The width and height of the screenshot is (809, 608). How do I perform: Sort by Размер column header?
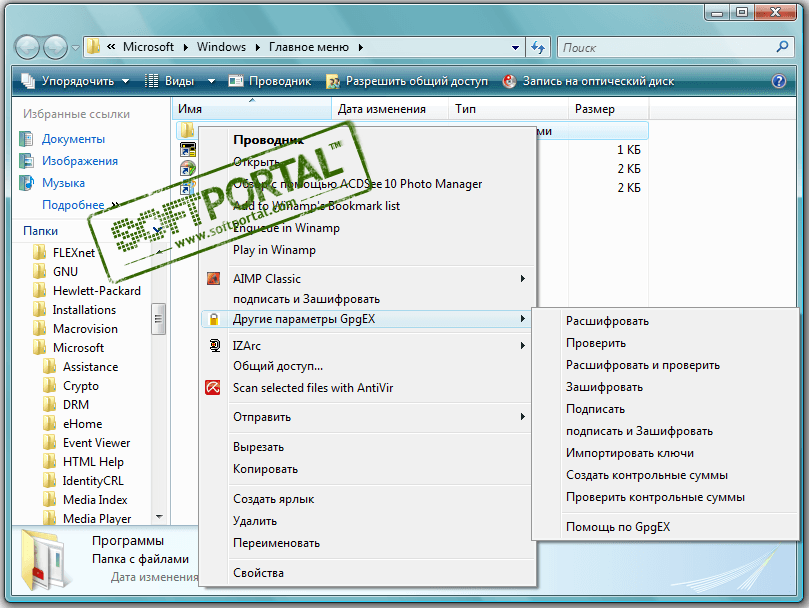point(609,109)
